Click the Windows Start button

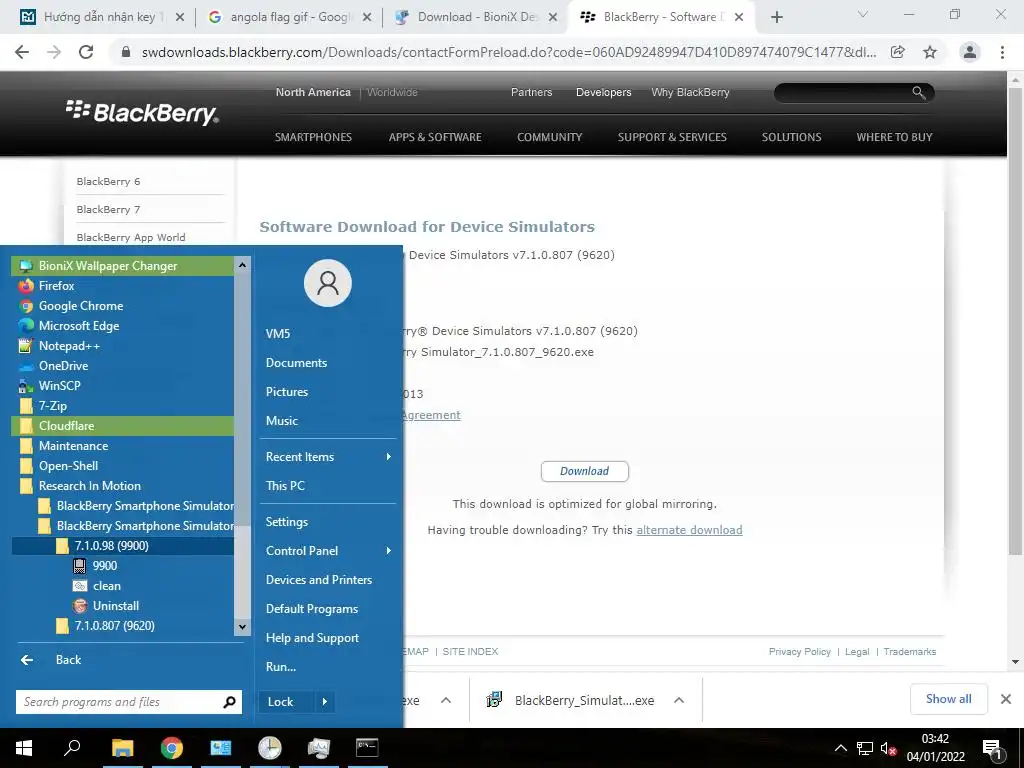click(x=24, y=748)
